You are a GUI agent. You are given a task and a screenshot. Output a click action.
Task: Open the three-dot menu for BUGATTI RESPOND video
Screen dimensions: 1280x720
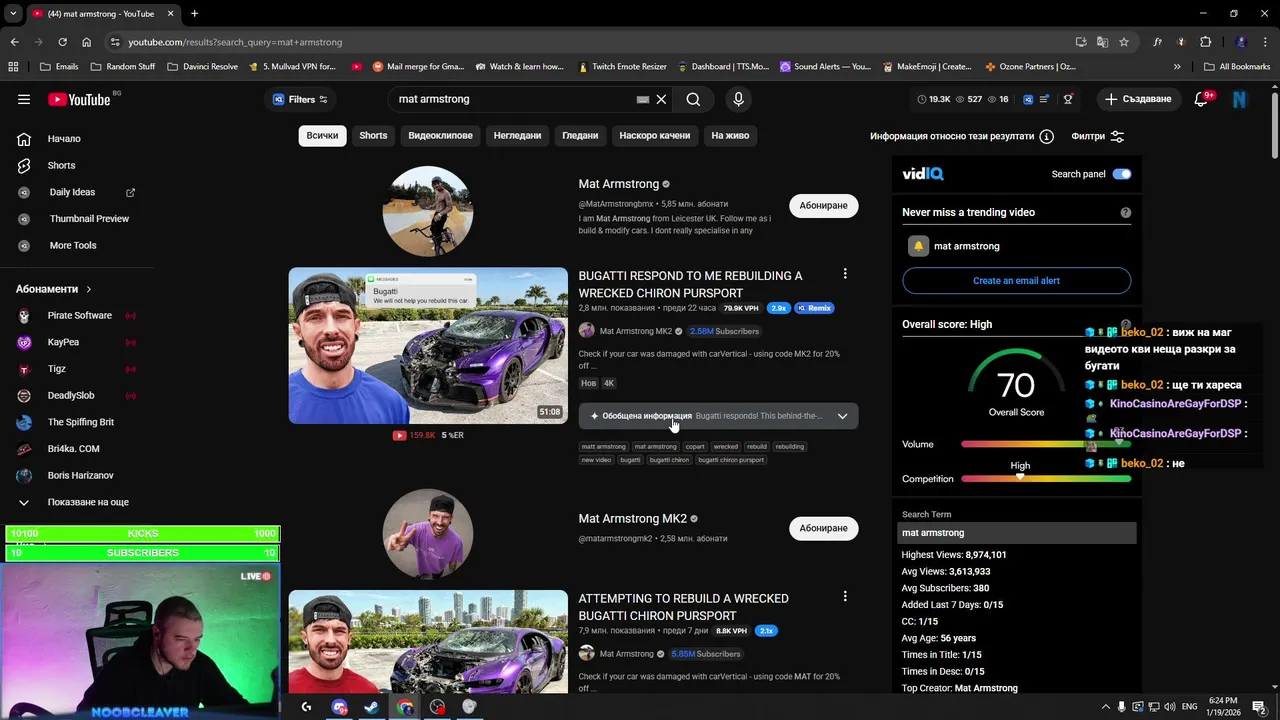[x=845, y=274]
